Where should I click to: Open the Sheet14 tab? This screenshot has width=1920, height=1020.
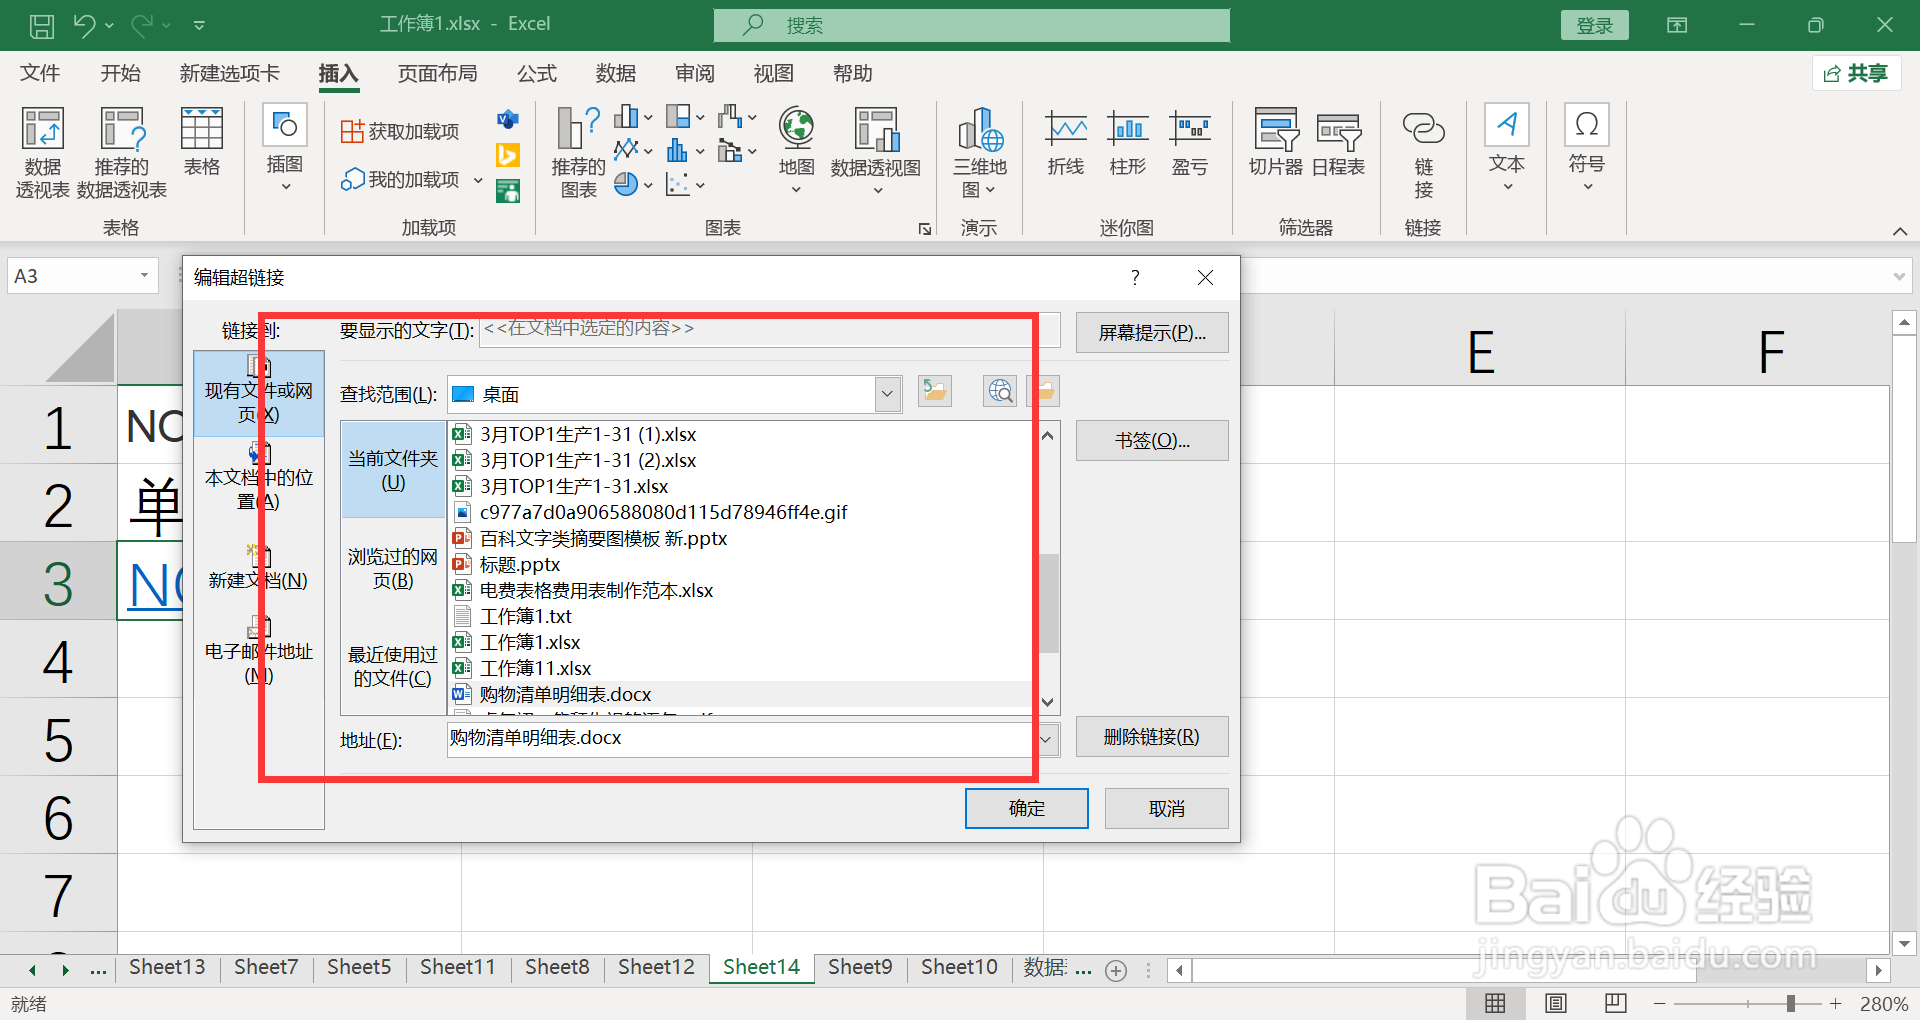tap(761, 967)
